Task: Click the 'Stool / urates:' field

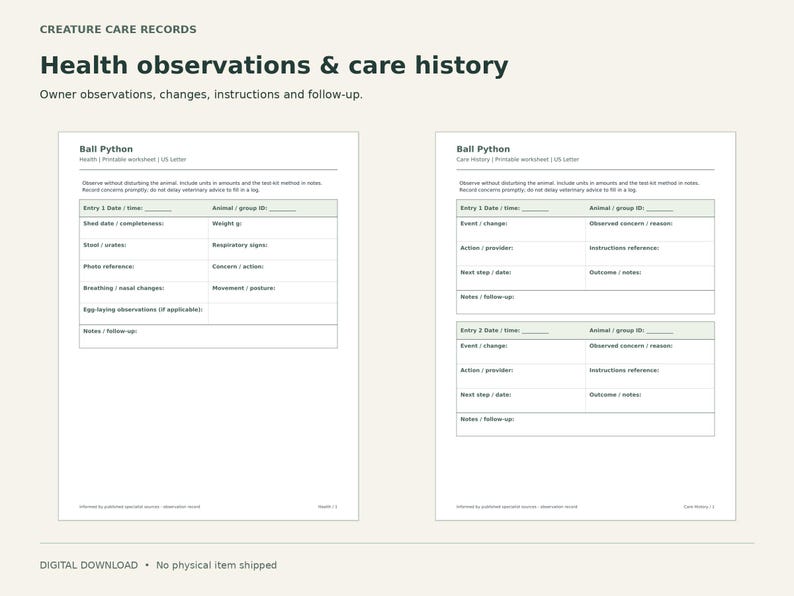Action: pos(144,250)
